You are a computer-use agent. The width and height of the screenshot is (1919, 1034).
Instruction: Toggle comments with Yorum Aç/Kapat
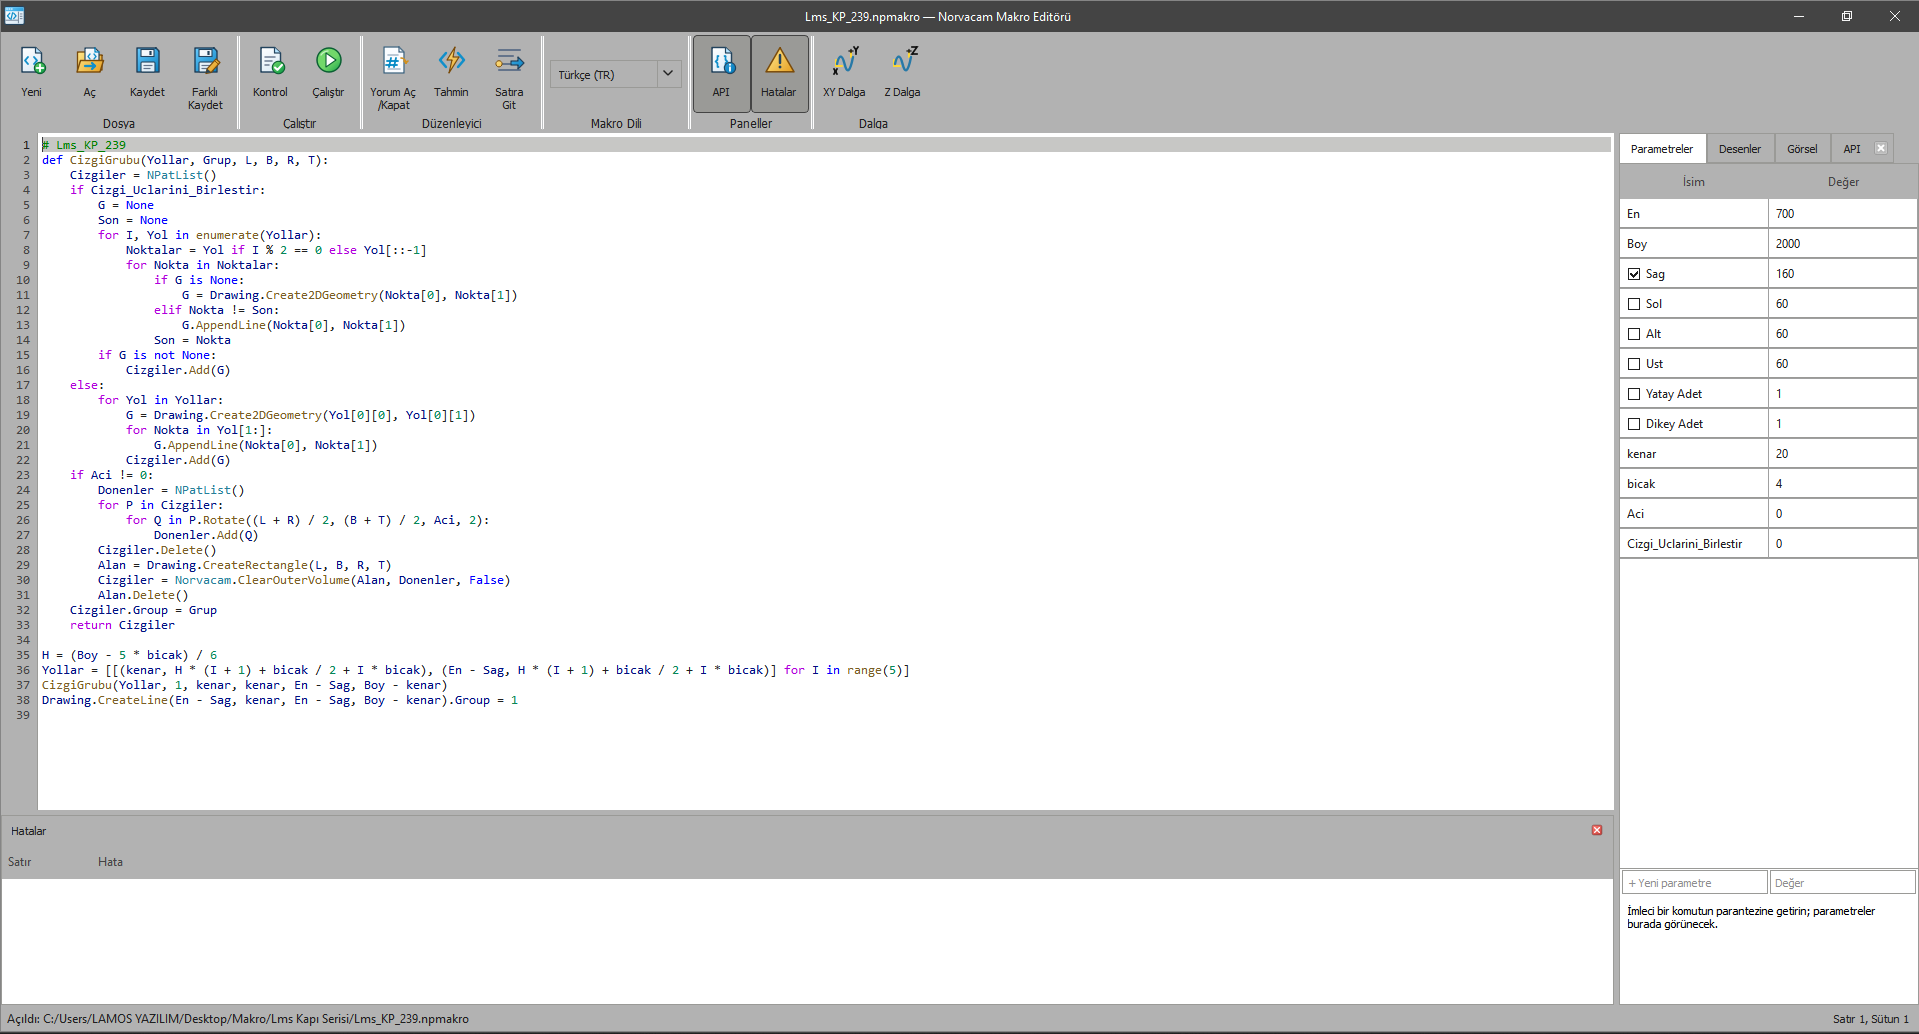[393, 78]
